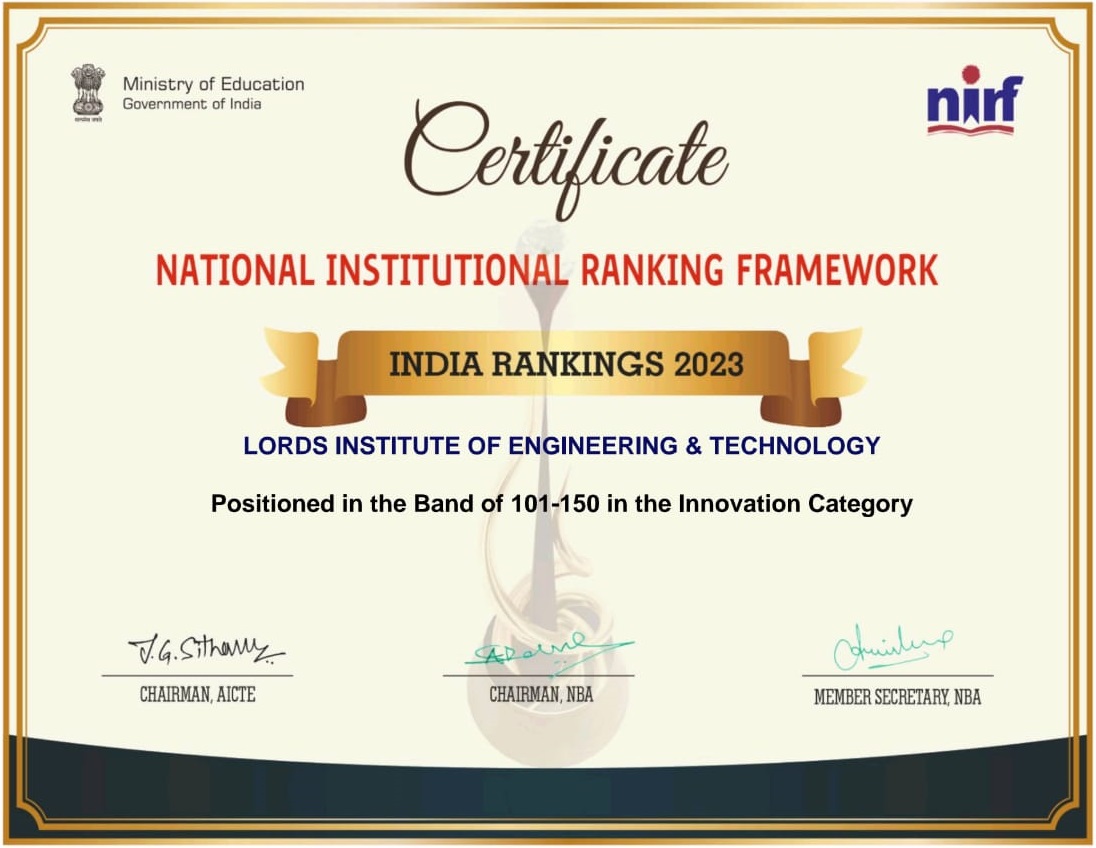Click the MEMBER SECRETARY, NBA label
This screenshot has height=848, width=1096.
click(x=897, y=697)
